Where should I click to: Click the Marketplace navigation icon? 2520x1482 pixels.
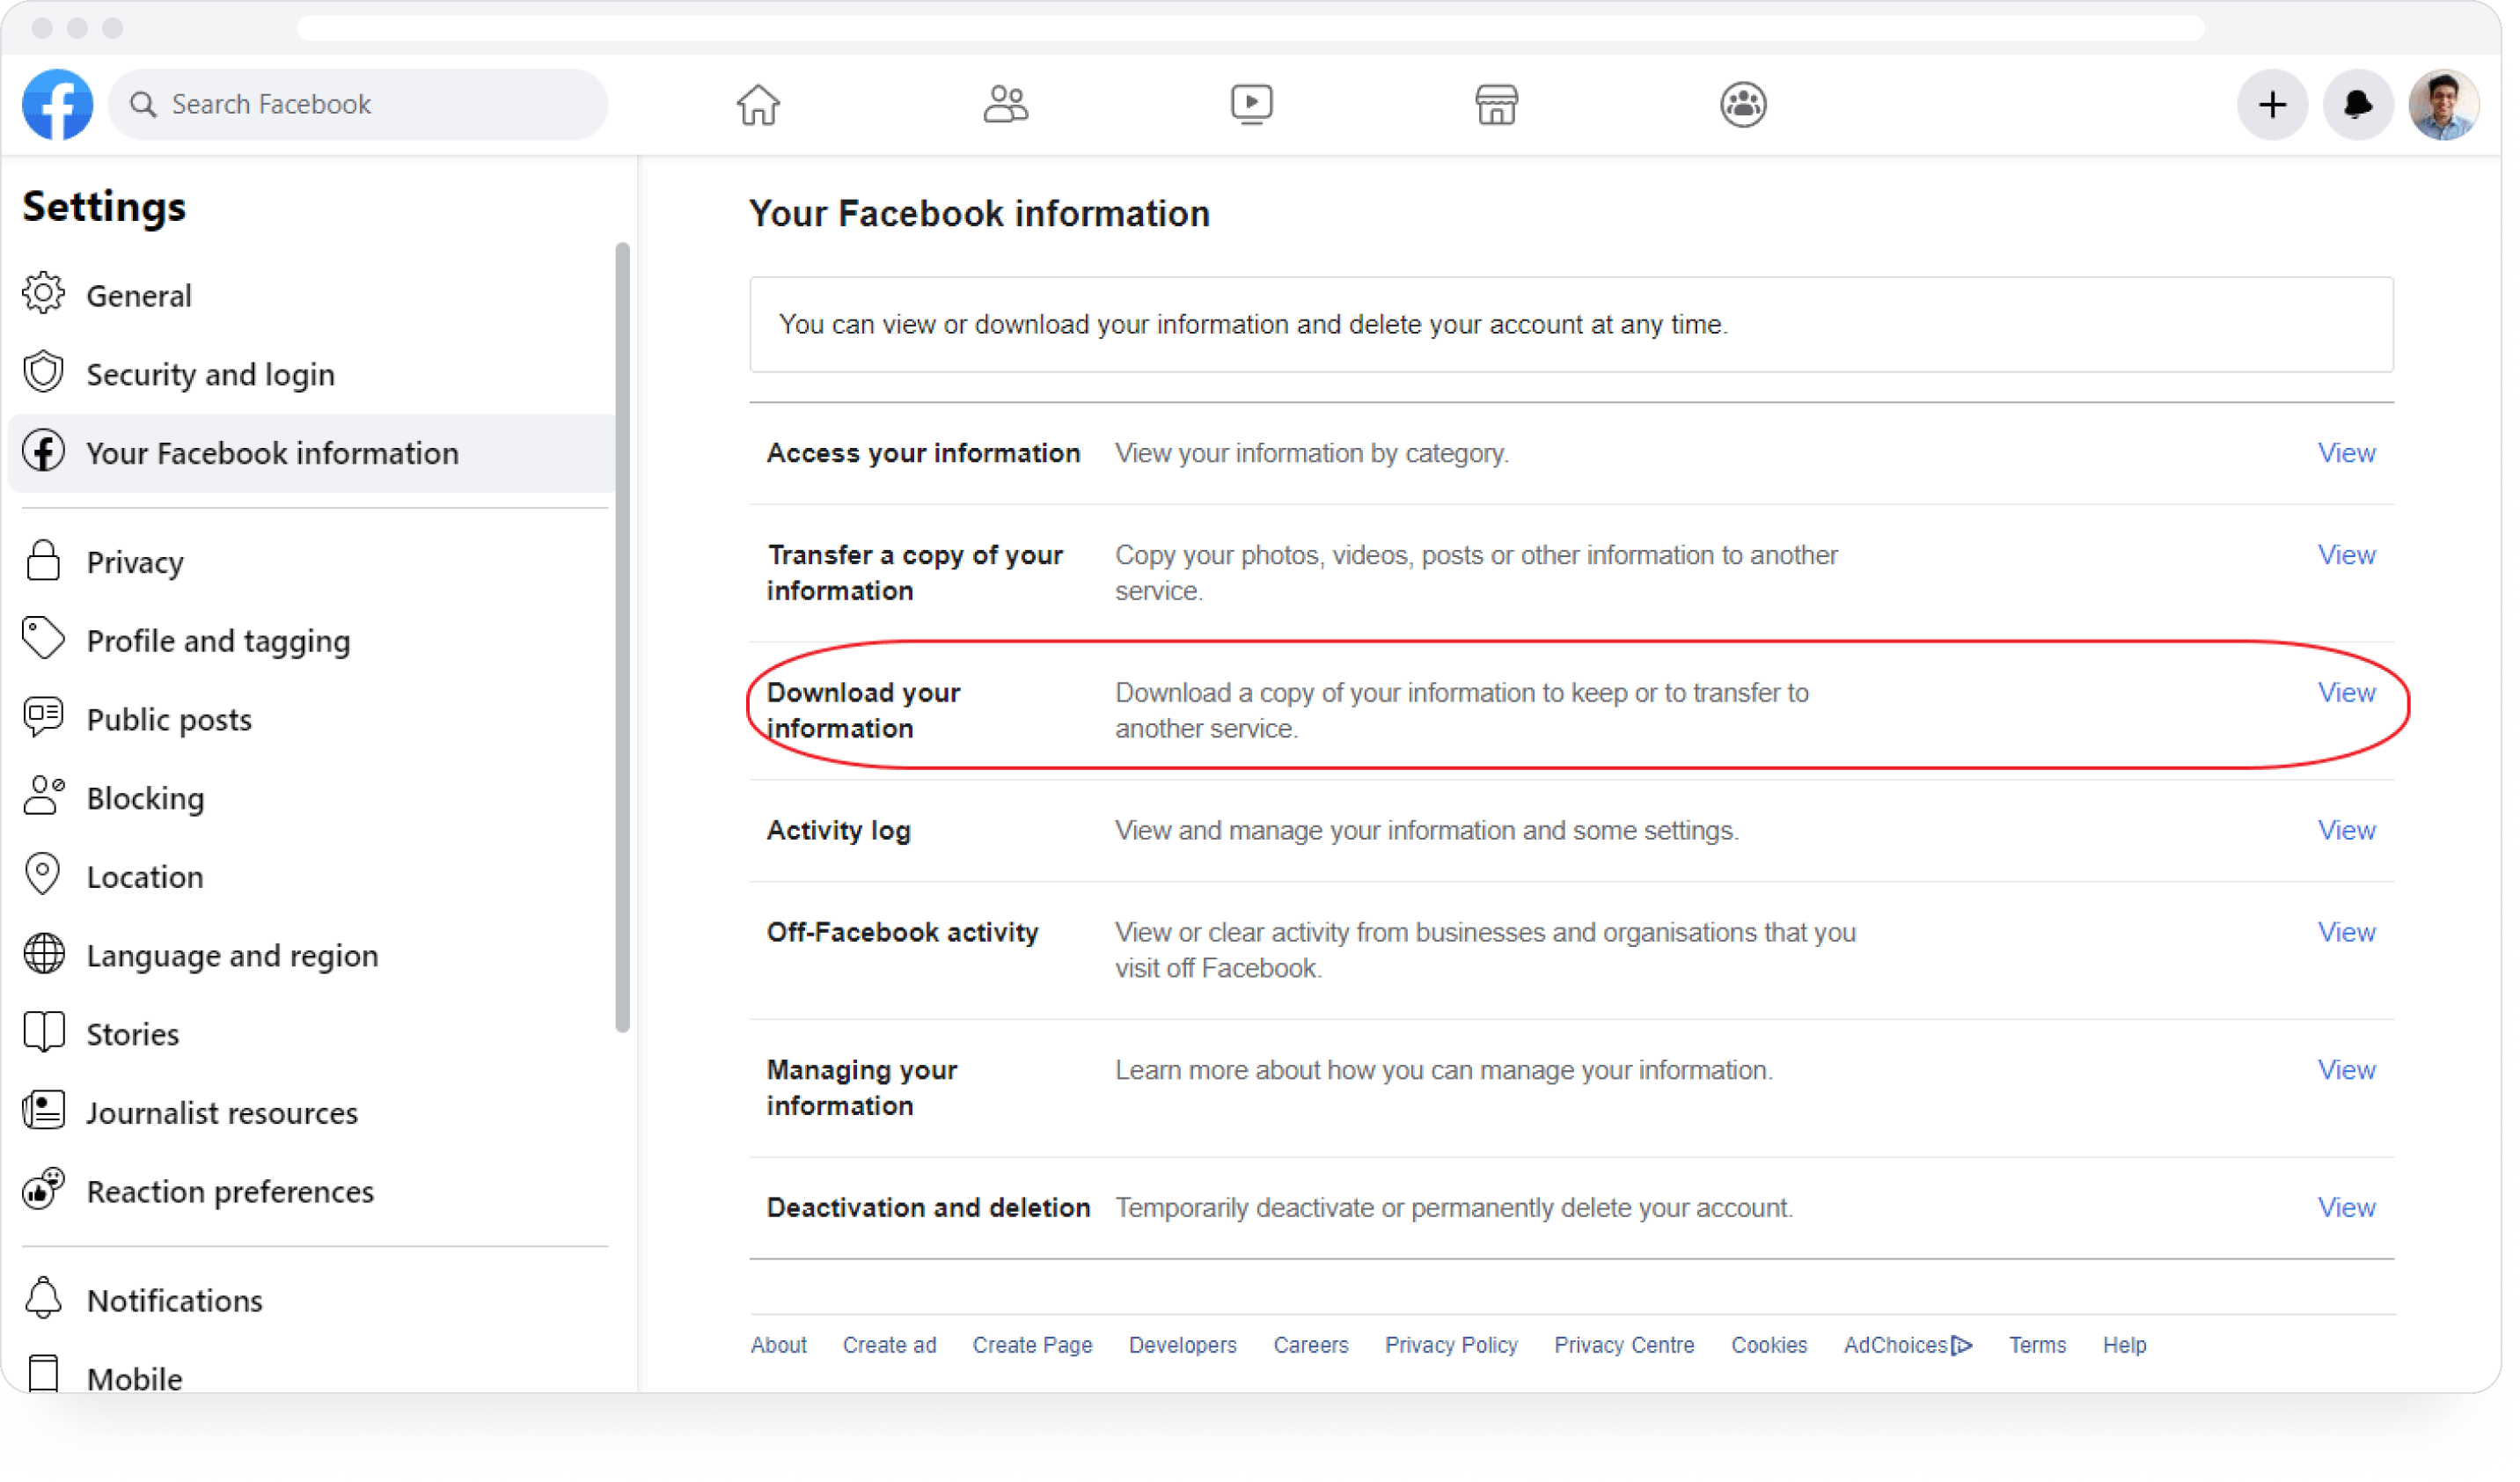(x=1498, y=104)
